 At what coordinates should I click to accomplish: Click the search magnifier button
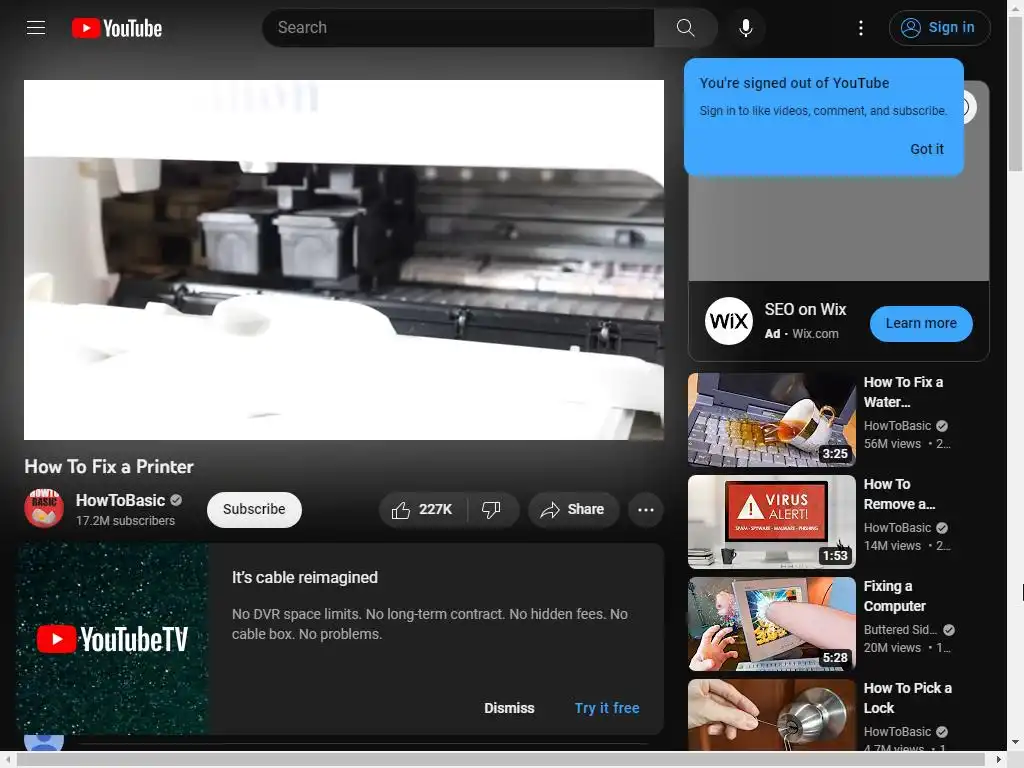coord(685,27)
